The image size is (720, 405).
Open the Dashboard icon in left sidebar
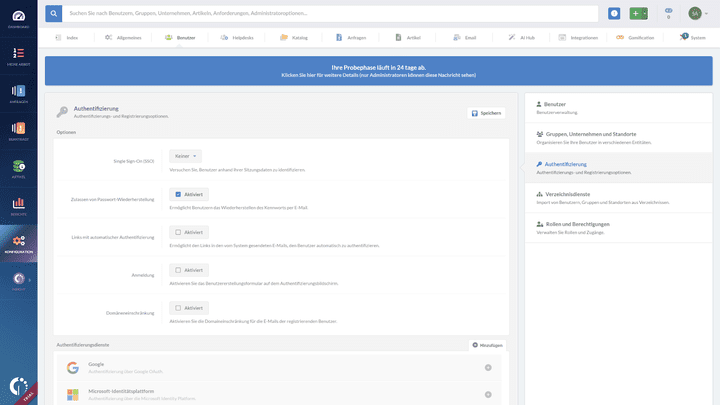coord(19,16)
